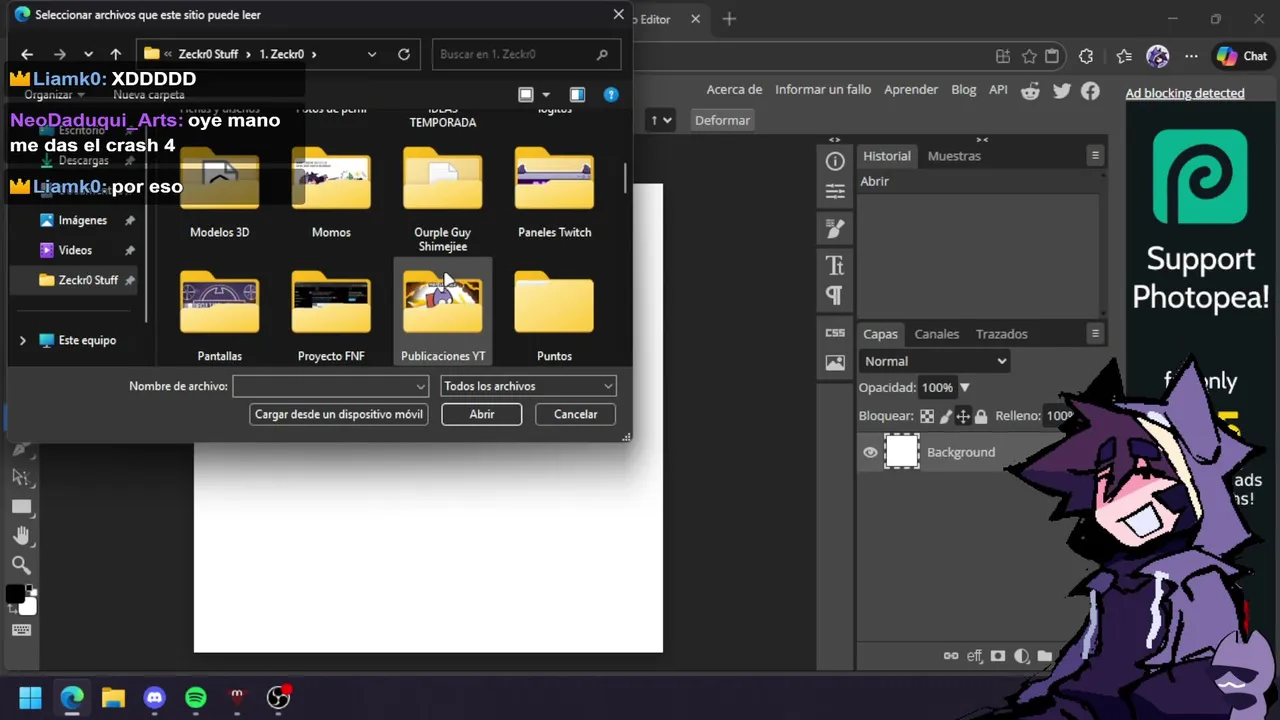The width and height of the screenshot is (1280, 720).
Task: Open the Brush settings panel icon
Action: tap(835, 229)
